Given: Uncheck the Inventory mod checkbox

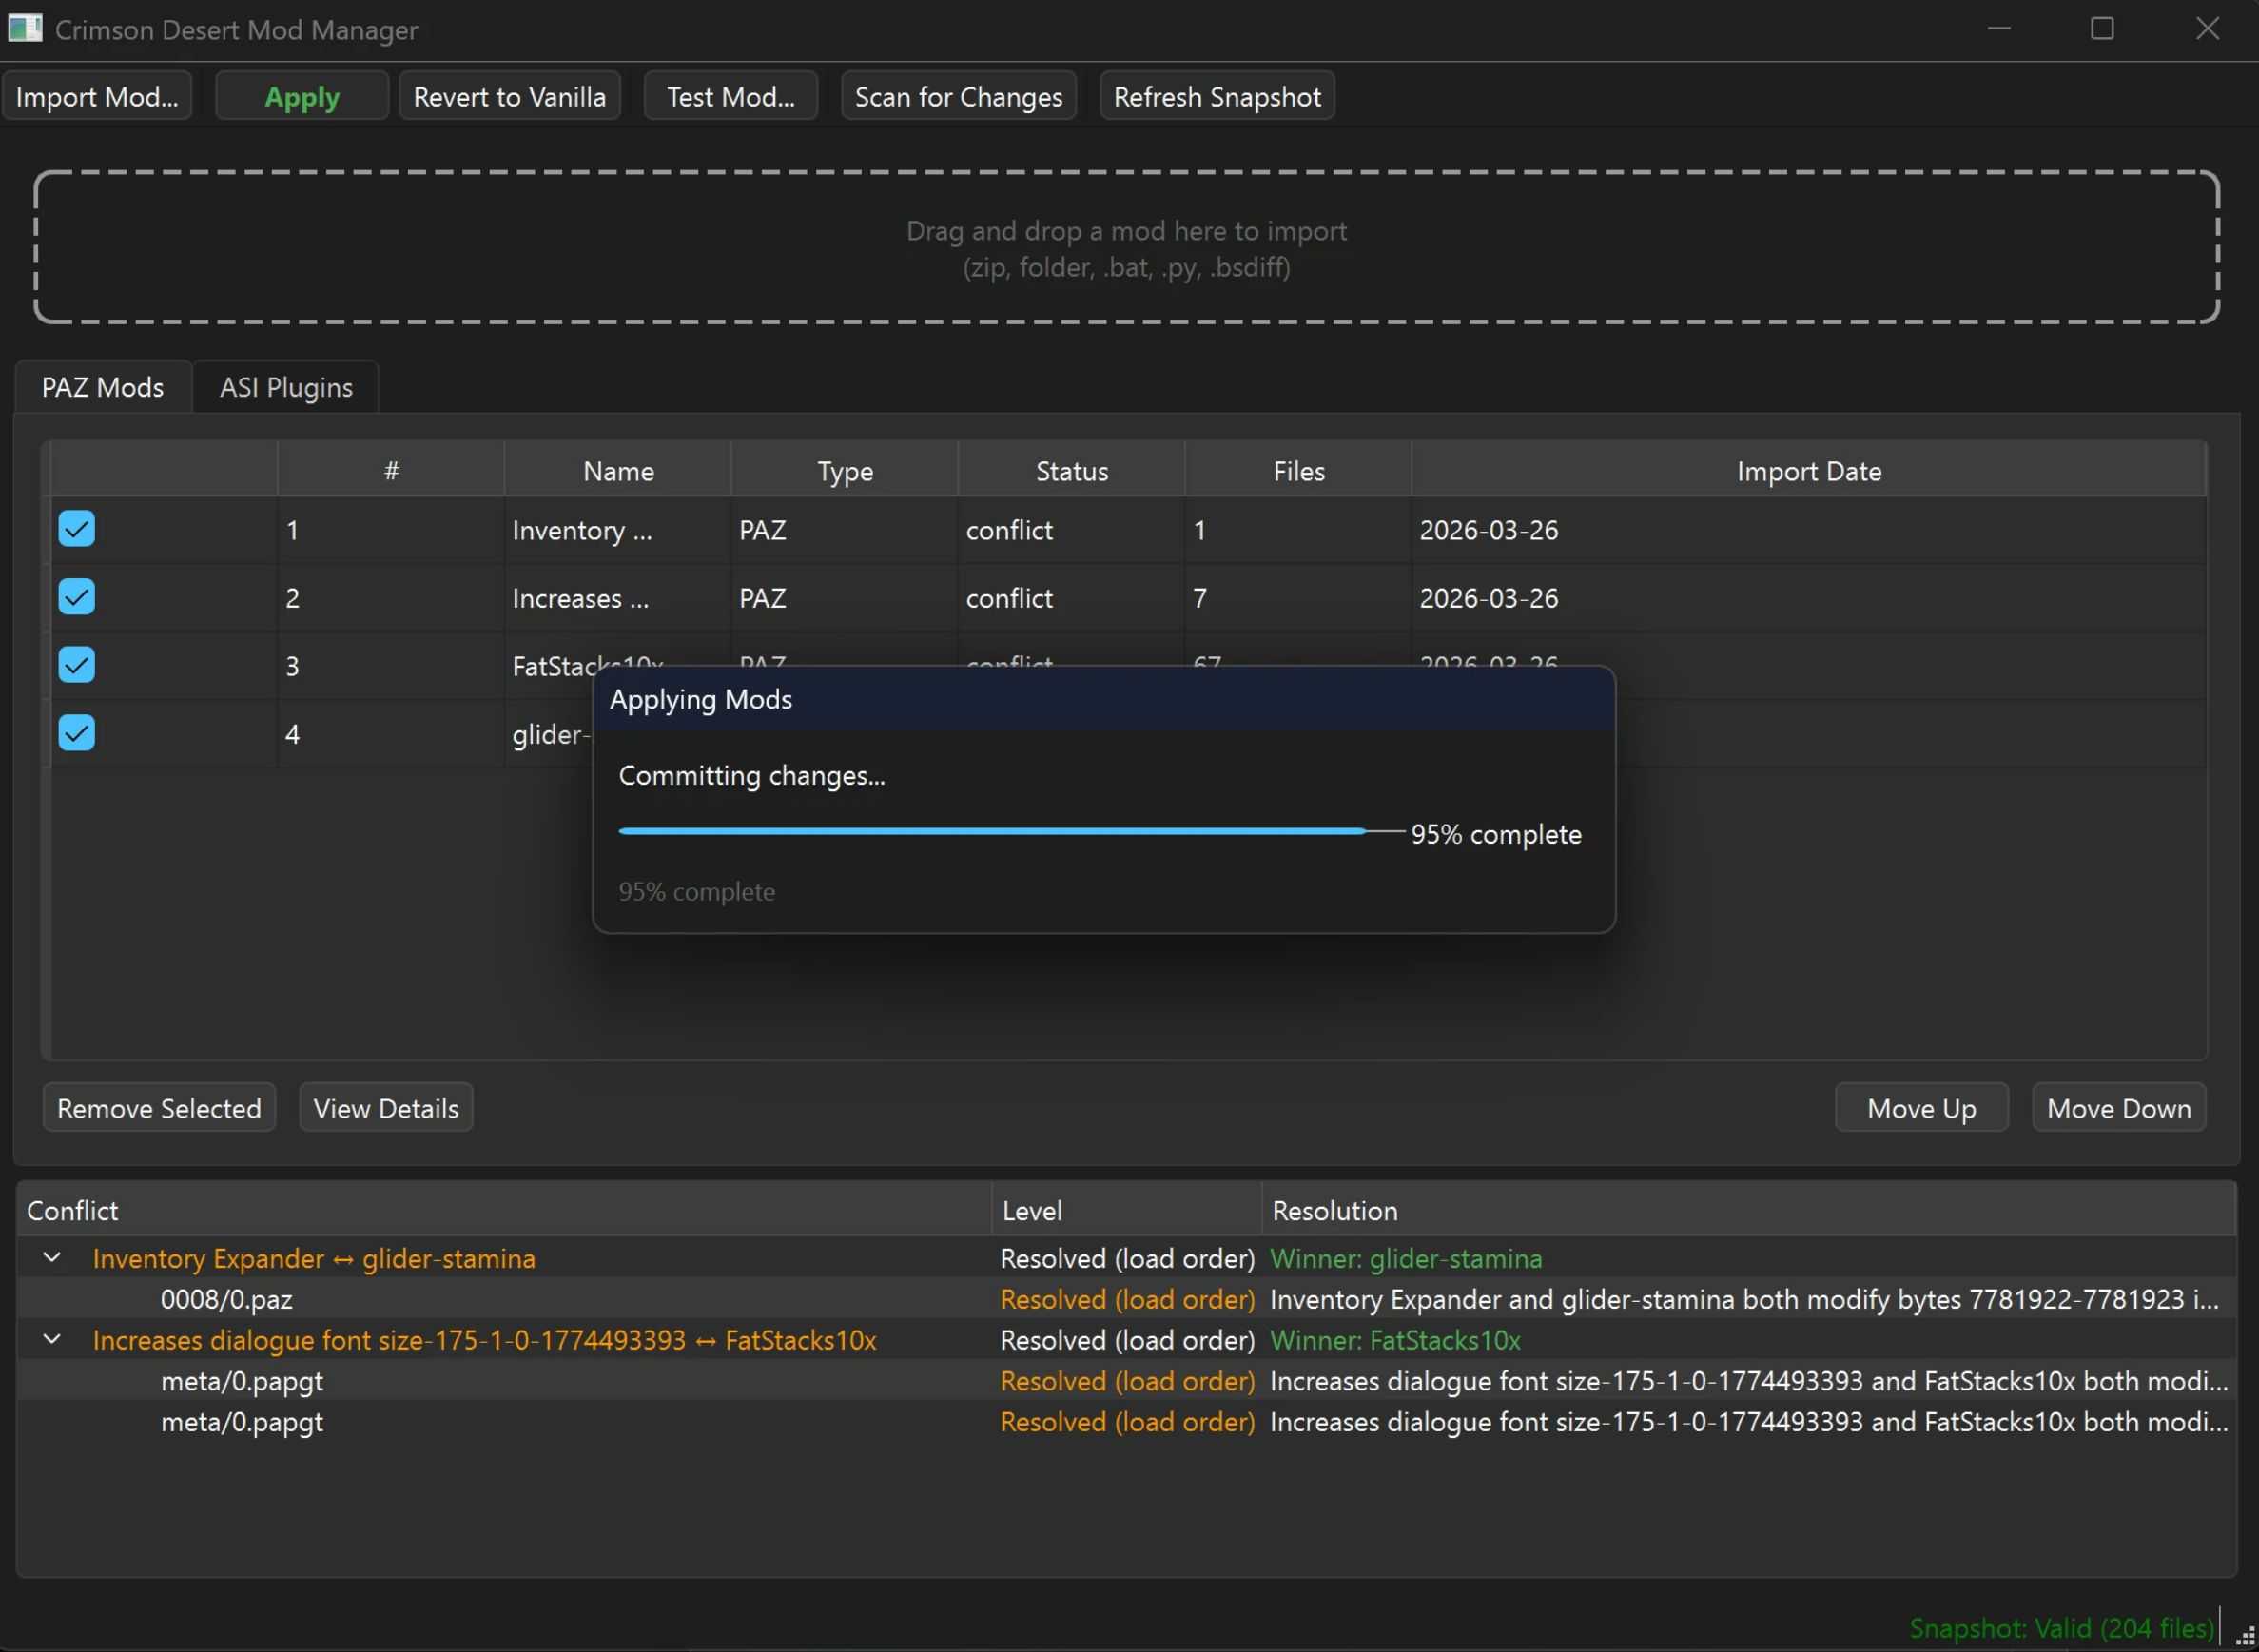Looking at the screenshot, I should (x=76, y=529).
